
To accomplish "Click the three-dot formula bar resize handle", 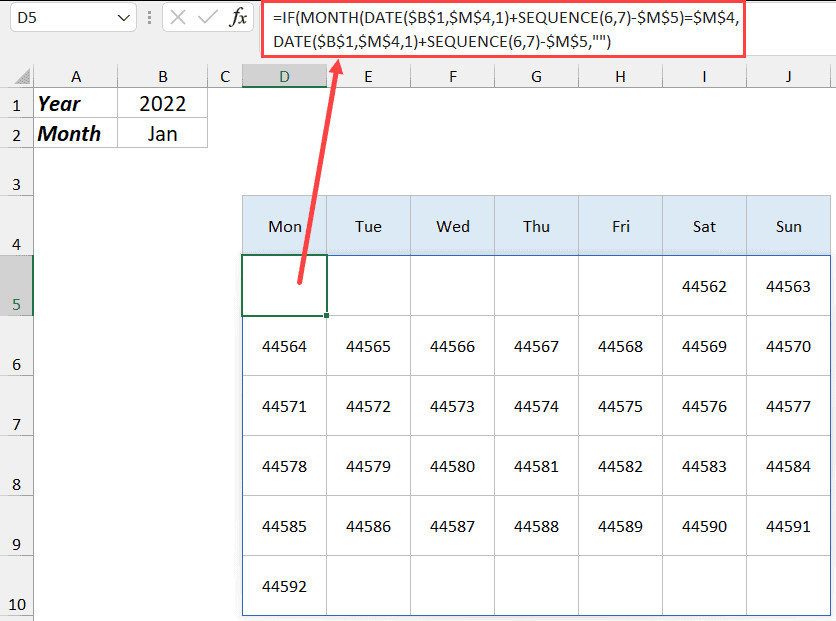I will [x=149, y=18].
